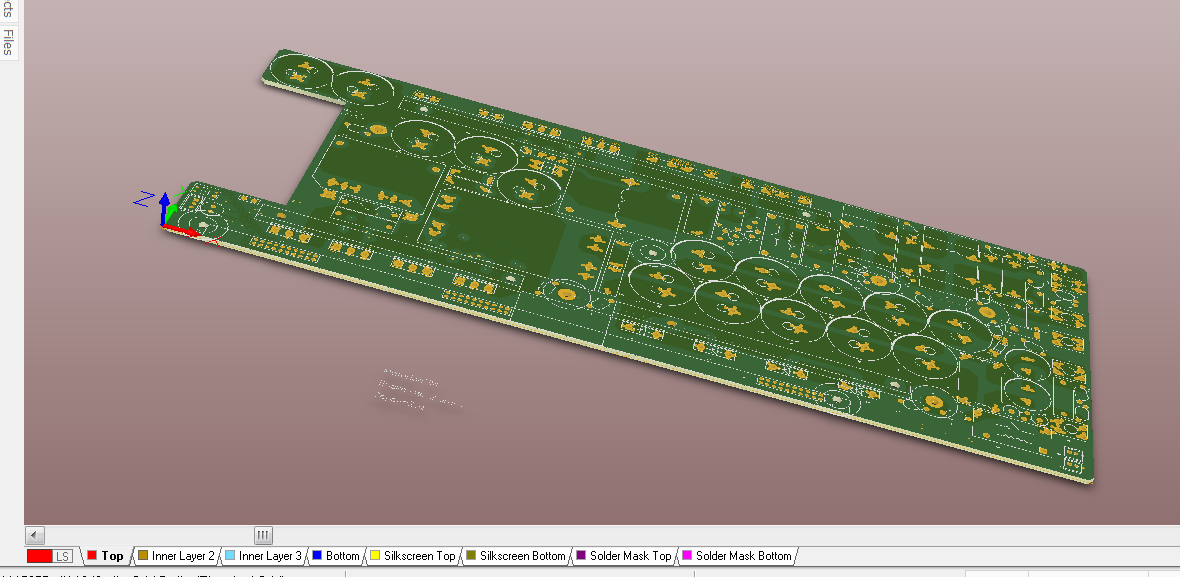Click the magenta Solder Mask Bottom square
The image size is (1180, 577).
tap(687, 556)
